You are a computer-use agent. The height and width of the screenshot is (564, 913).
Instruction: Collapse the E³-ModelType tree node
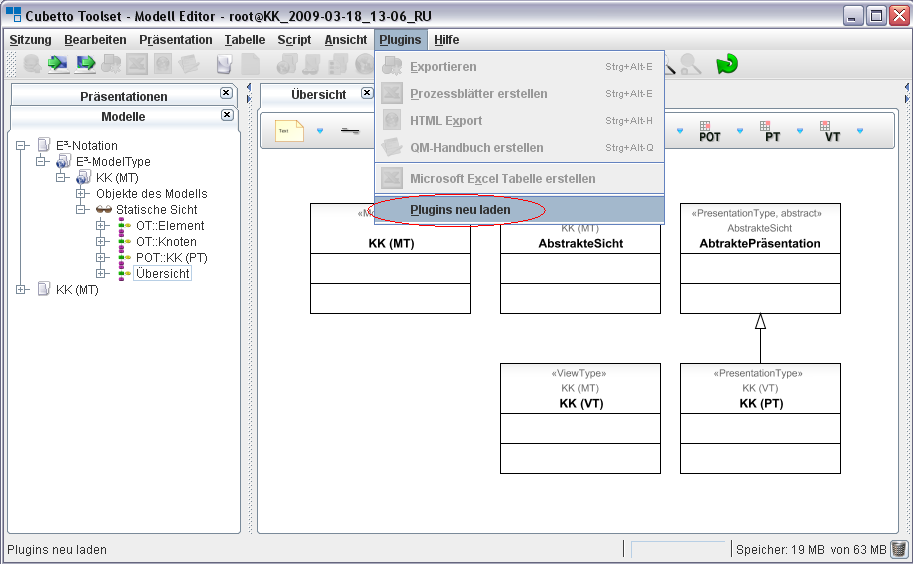[41, 161]
